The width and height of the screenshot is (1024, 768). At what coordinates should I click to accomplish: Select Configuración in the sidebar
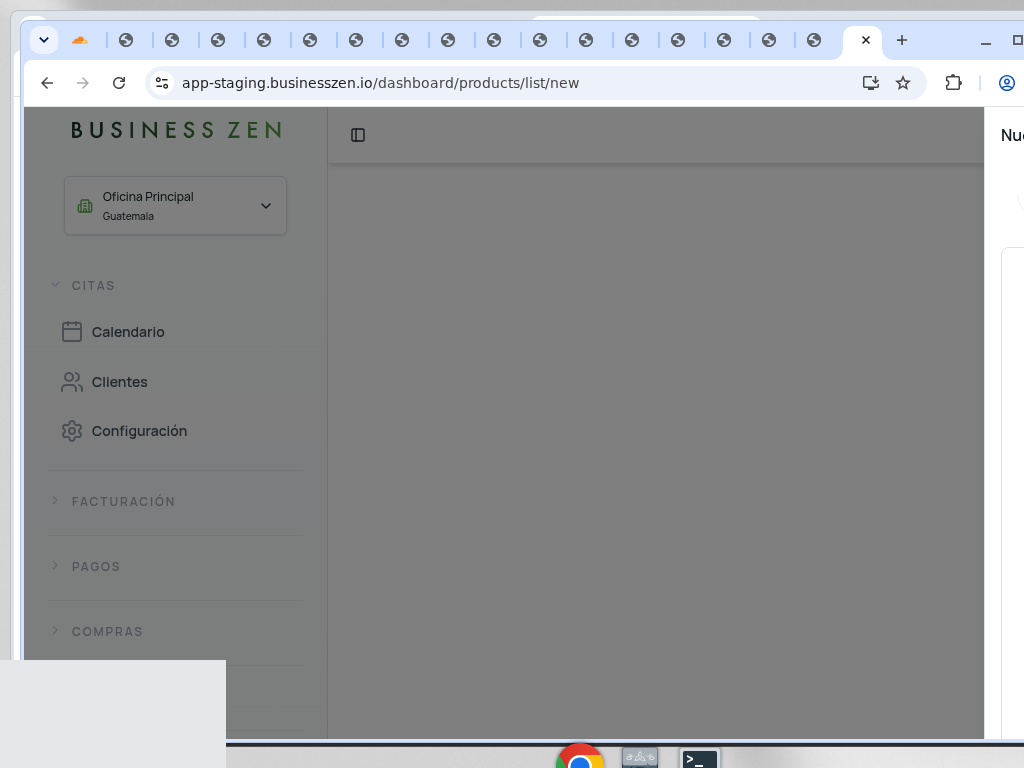(125, 431)
